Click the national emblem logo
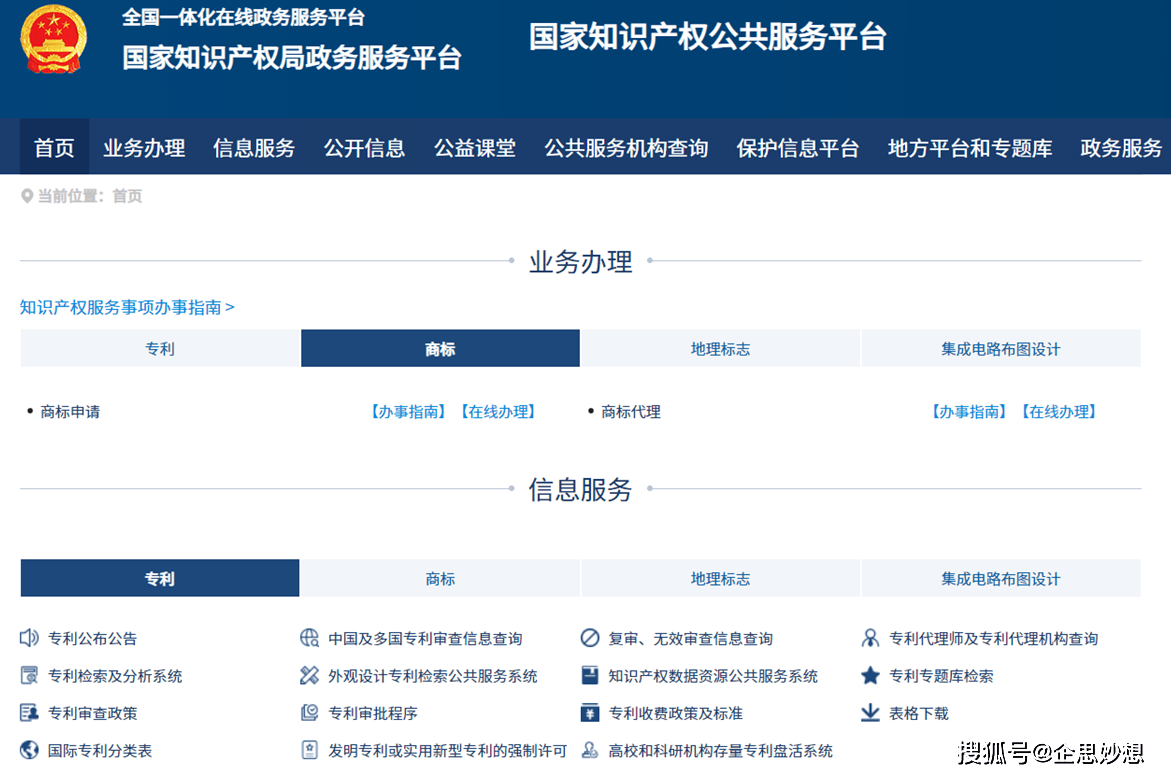1171x778 pixels. click(54, 39)
